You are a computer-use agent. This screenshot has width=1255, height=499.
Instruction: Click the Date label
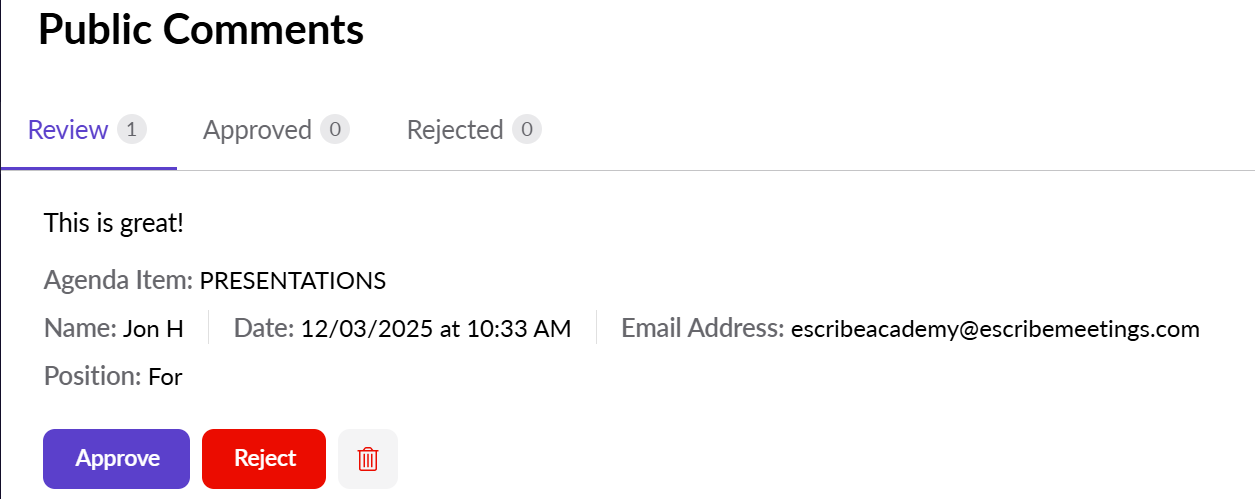tap(264, 328)
